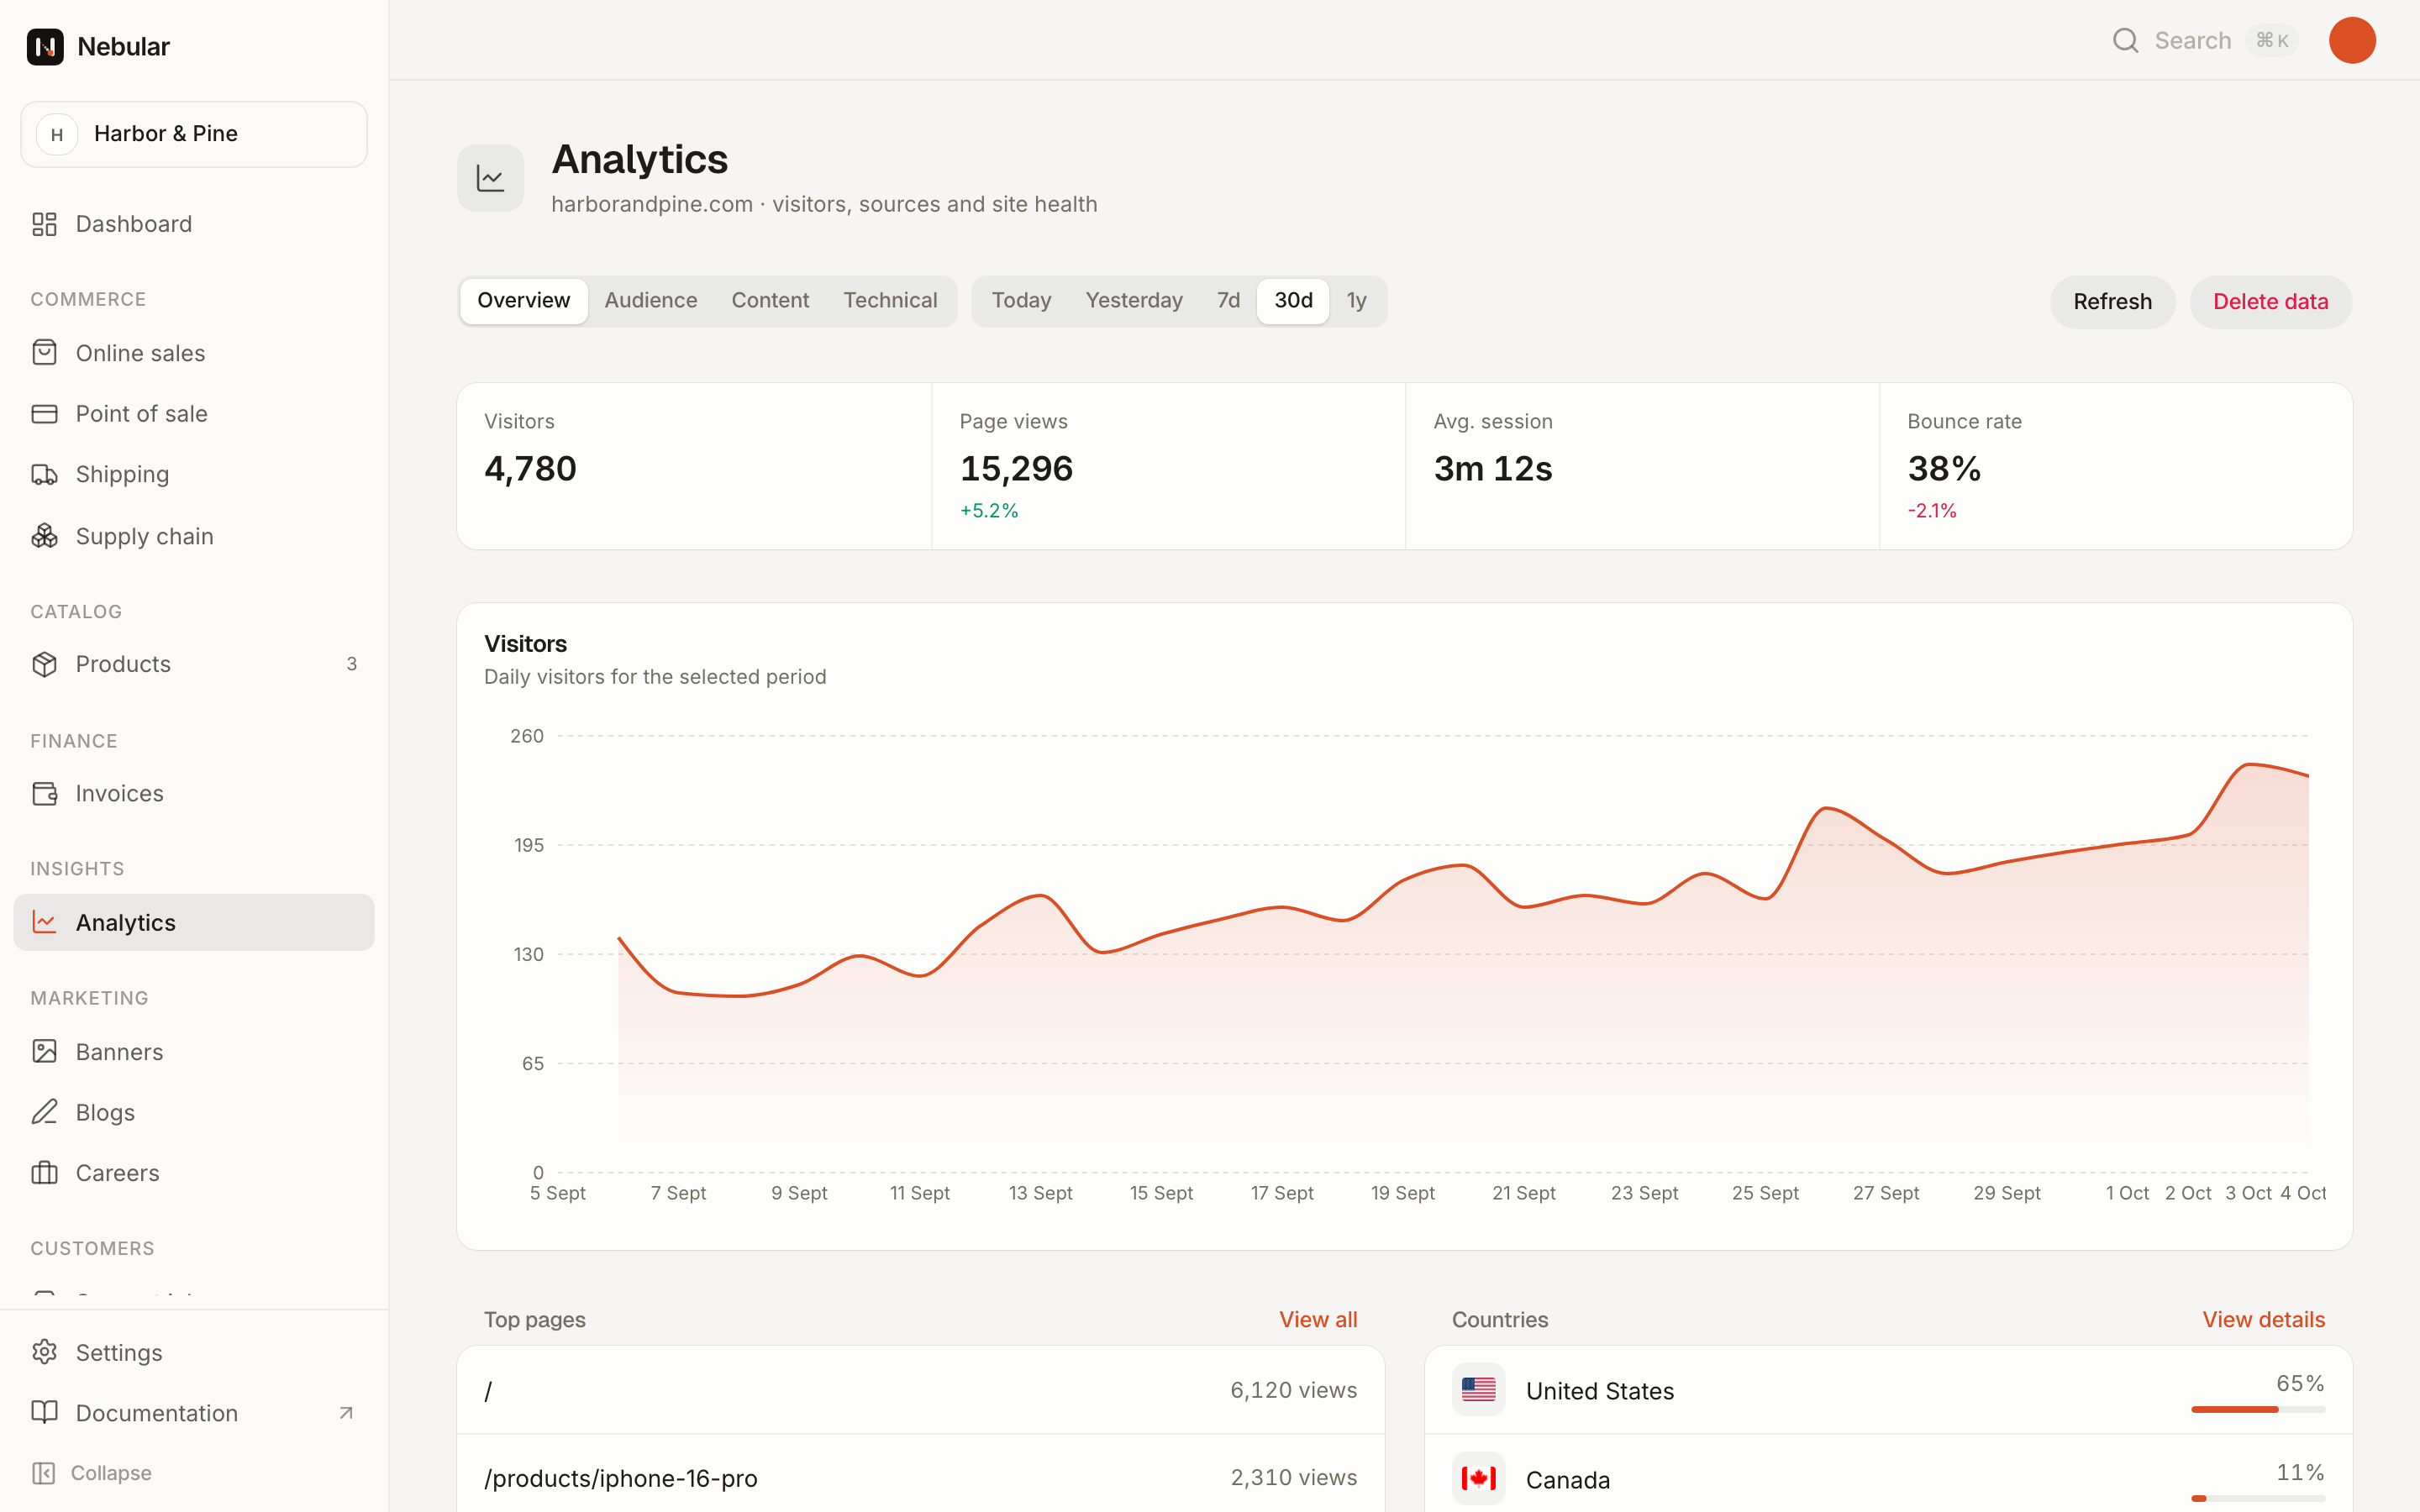This screenshot has height=1512, width=2420.
Task: Select the 30d time range
Action: point(1293,301)
